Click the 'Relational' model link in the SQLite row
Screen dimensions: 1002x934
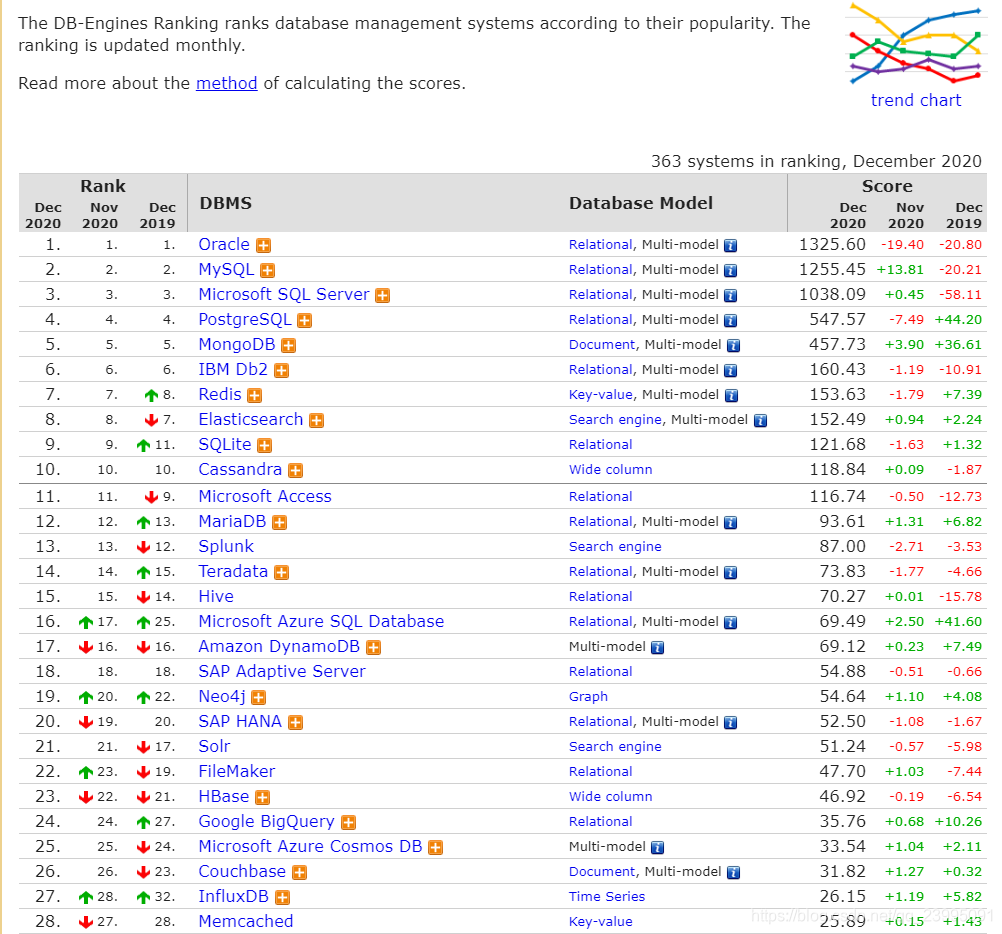pyautogui.click(x=601, y=445)
